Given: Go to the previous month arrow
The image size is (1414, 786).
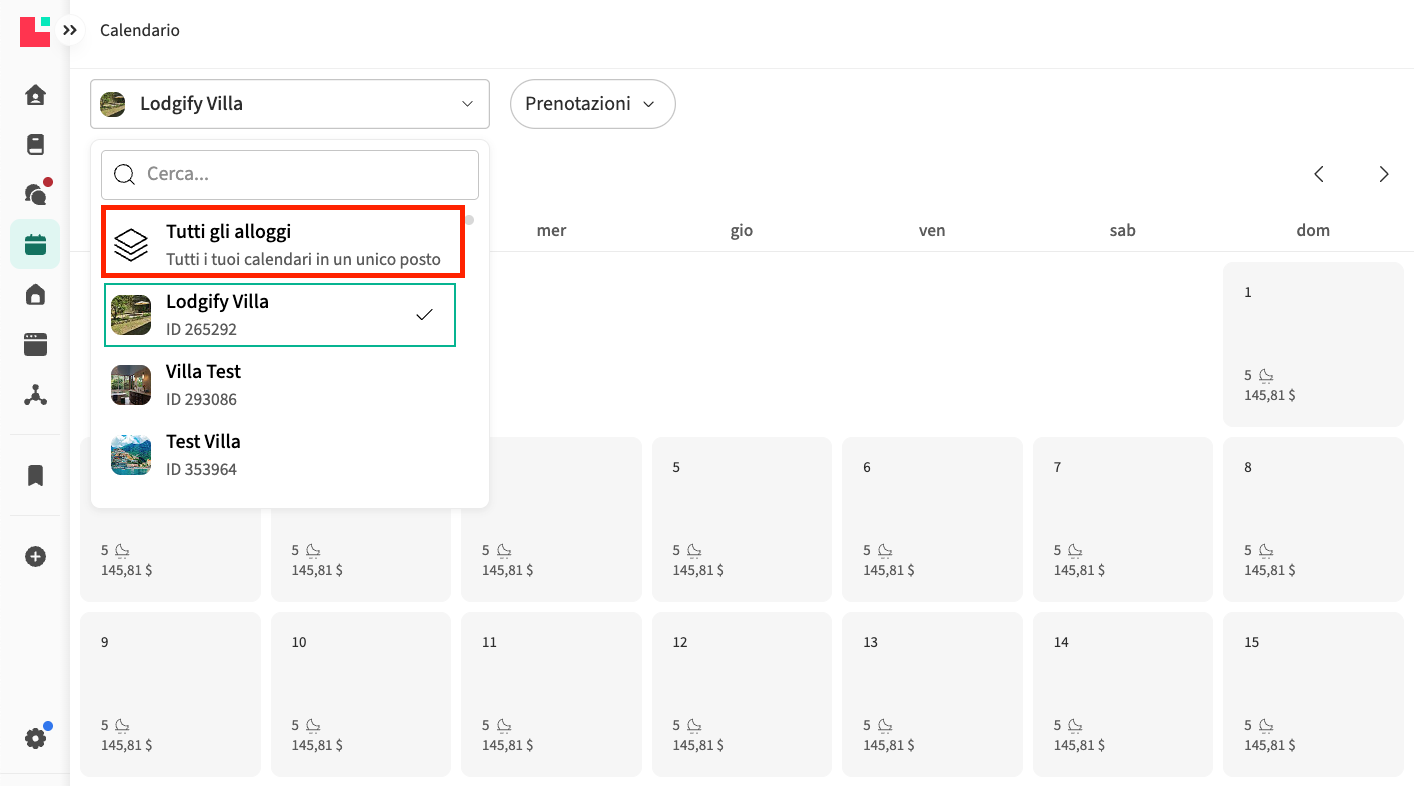Looking at the screenshot, I should pos(1319,174).
